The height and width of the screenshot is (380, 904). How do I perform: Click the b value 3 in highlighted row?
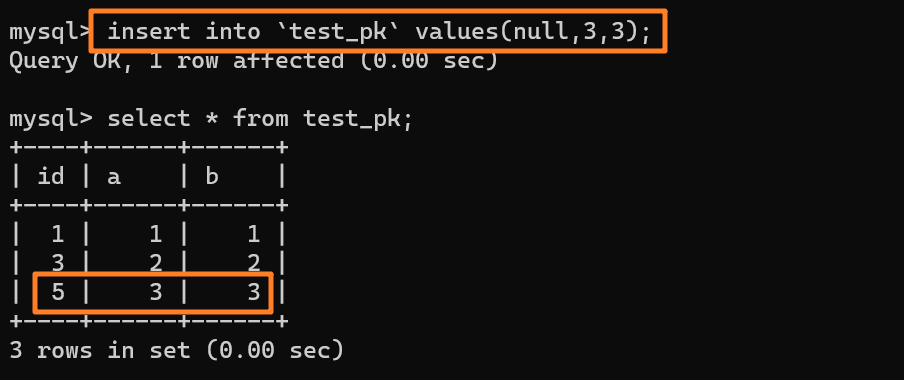[254, 292]
